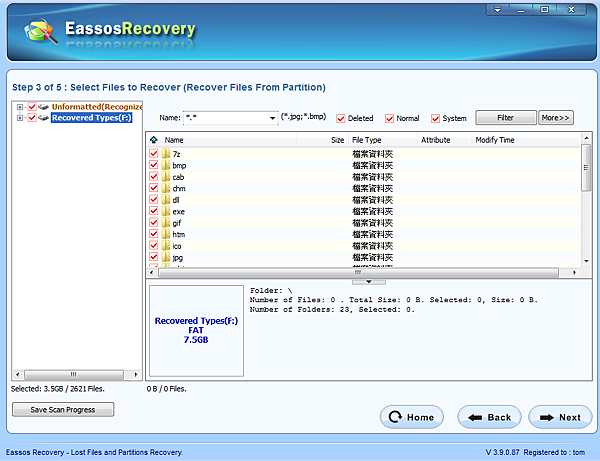
Task: Proceed with the Next button
Action: (561, 417)
